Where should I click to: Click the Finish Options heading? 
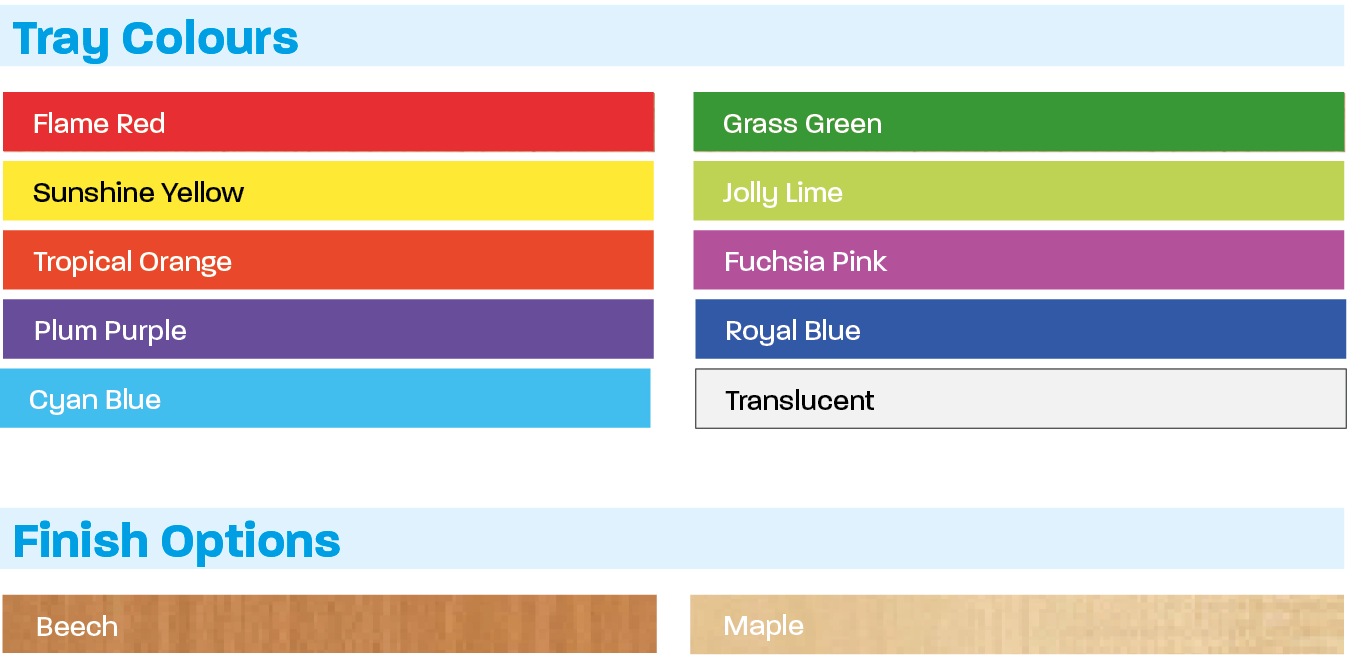tap(177, 541)
